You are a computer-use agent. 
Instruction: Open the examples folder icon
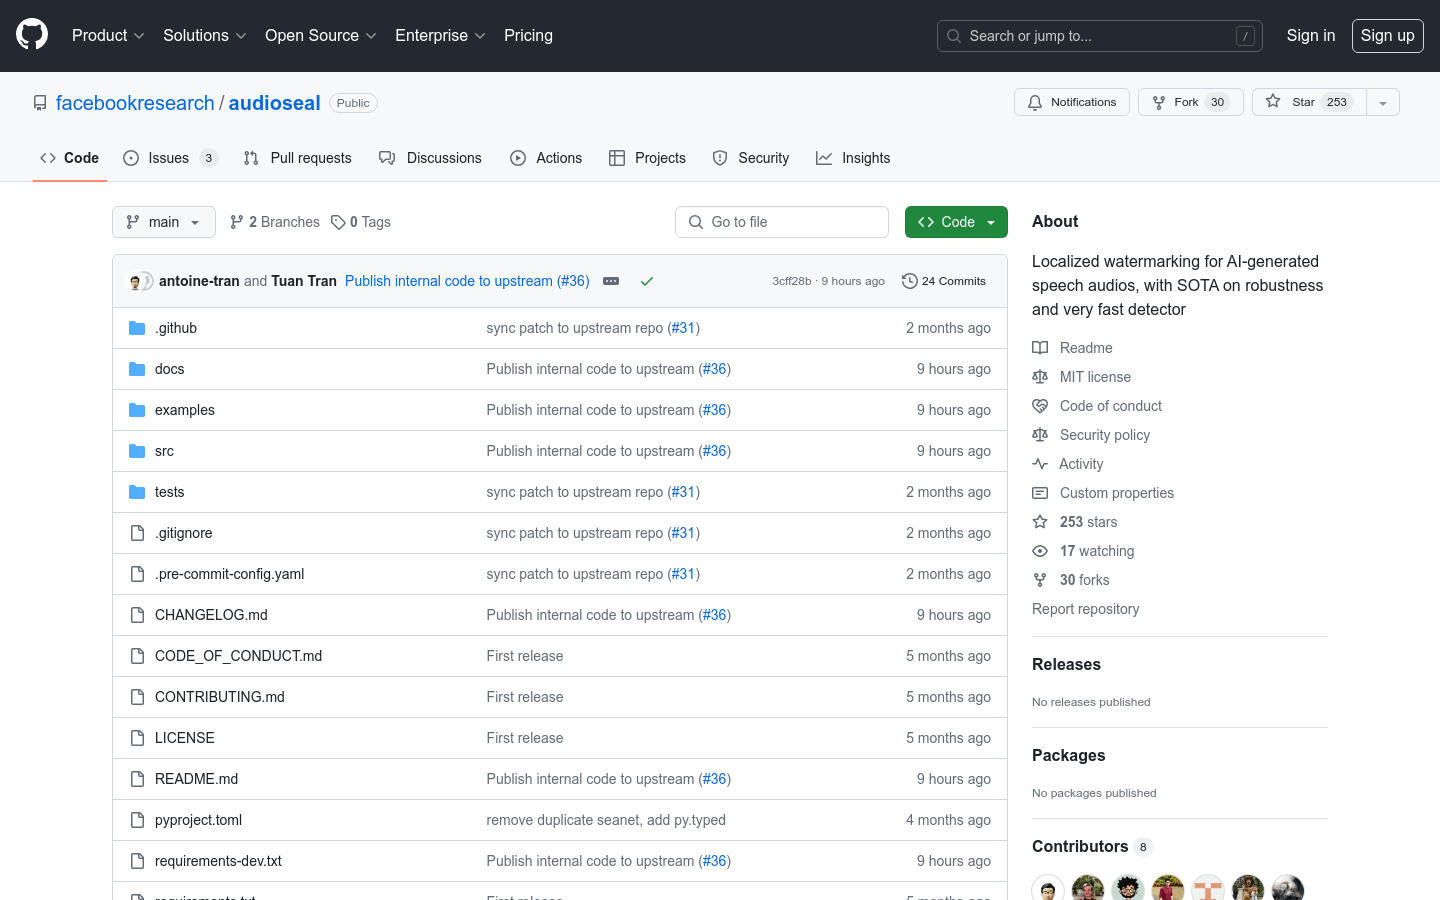(x=137, y=410)
